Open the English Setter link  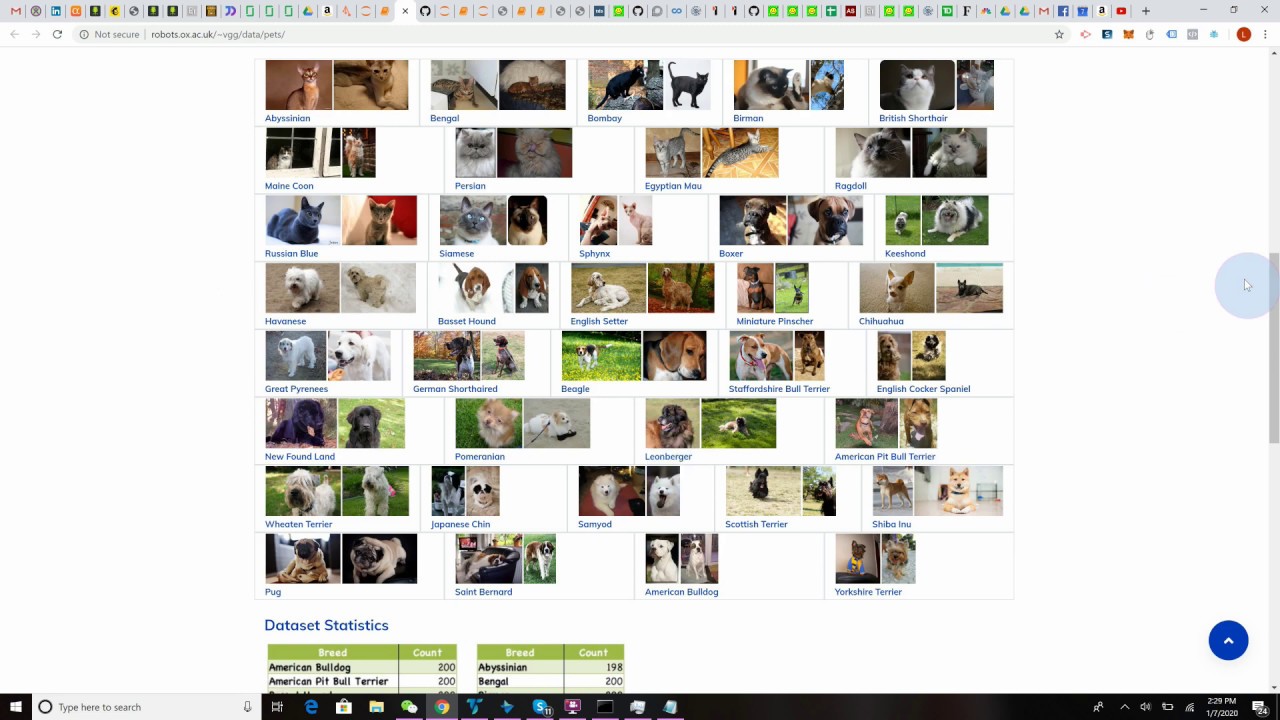(x=599, y=321)
